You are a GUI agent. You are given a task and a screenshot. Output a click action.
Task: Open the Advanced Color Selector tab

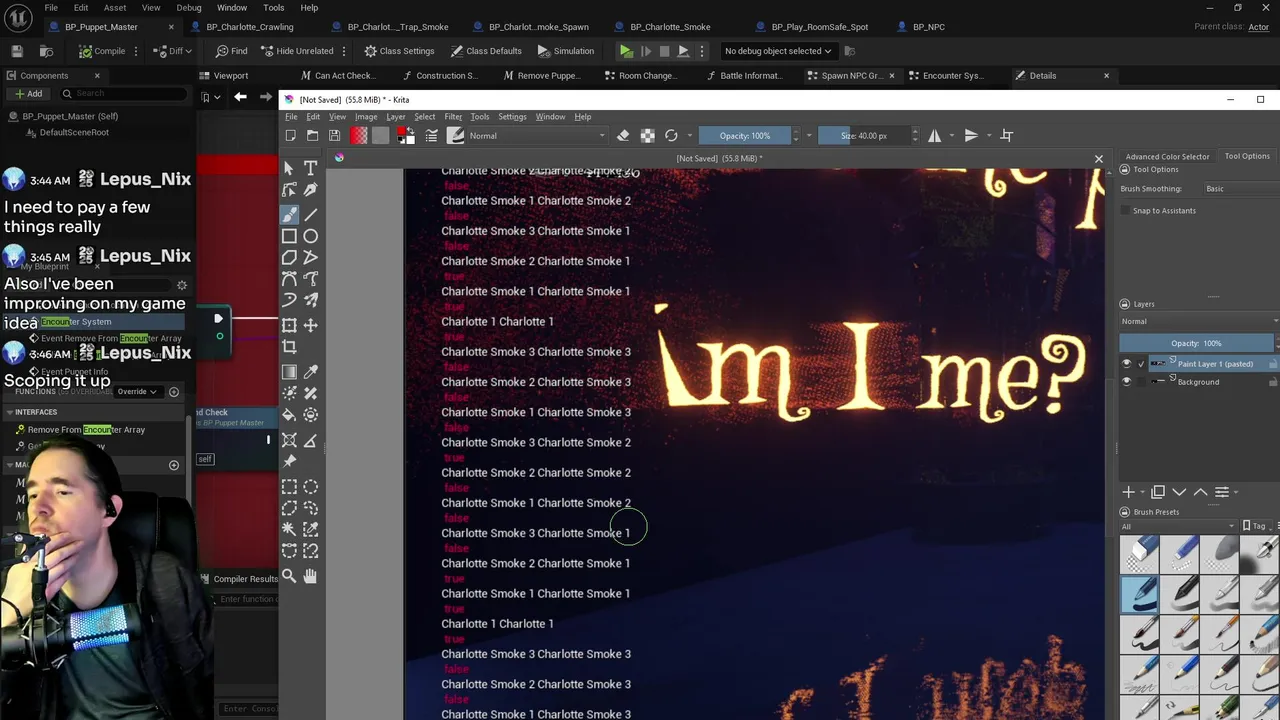click(x=1167, y=156)
